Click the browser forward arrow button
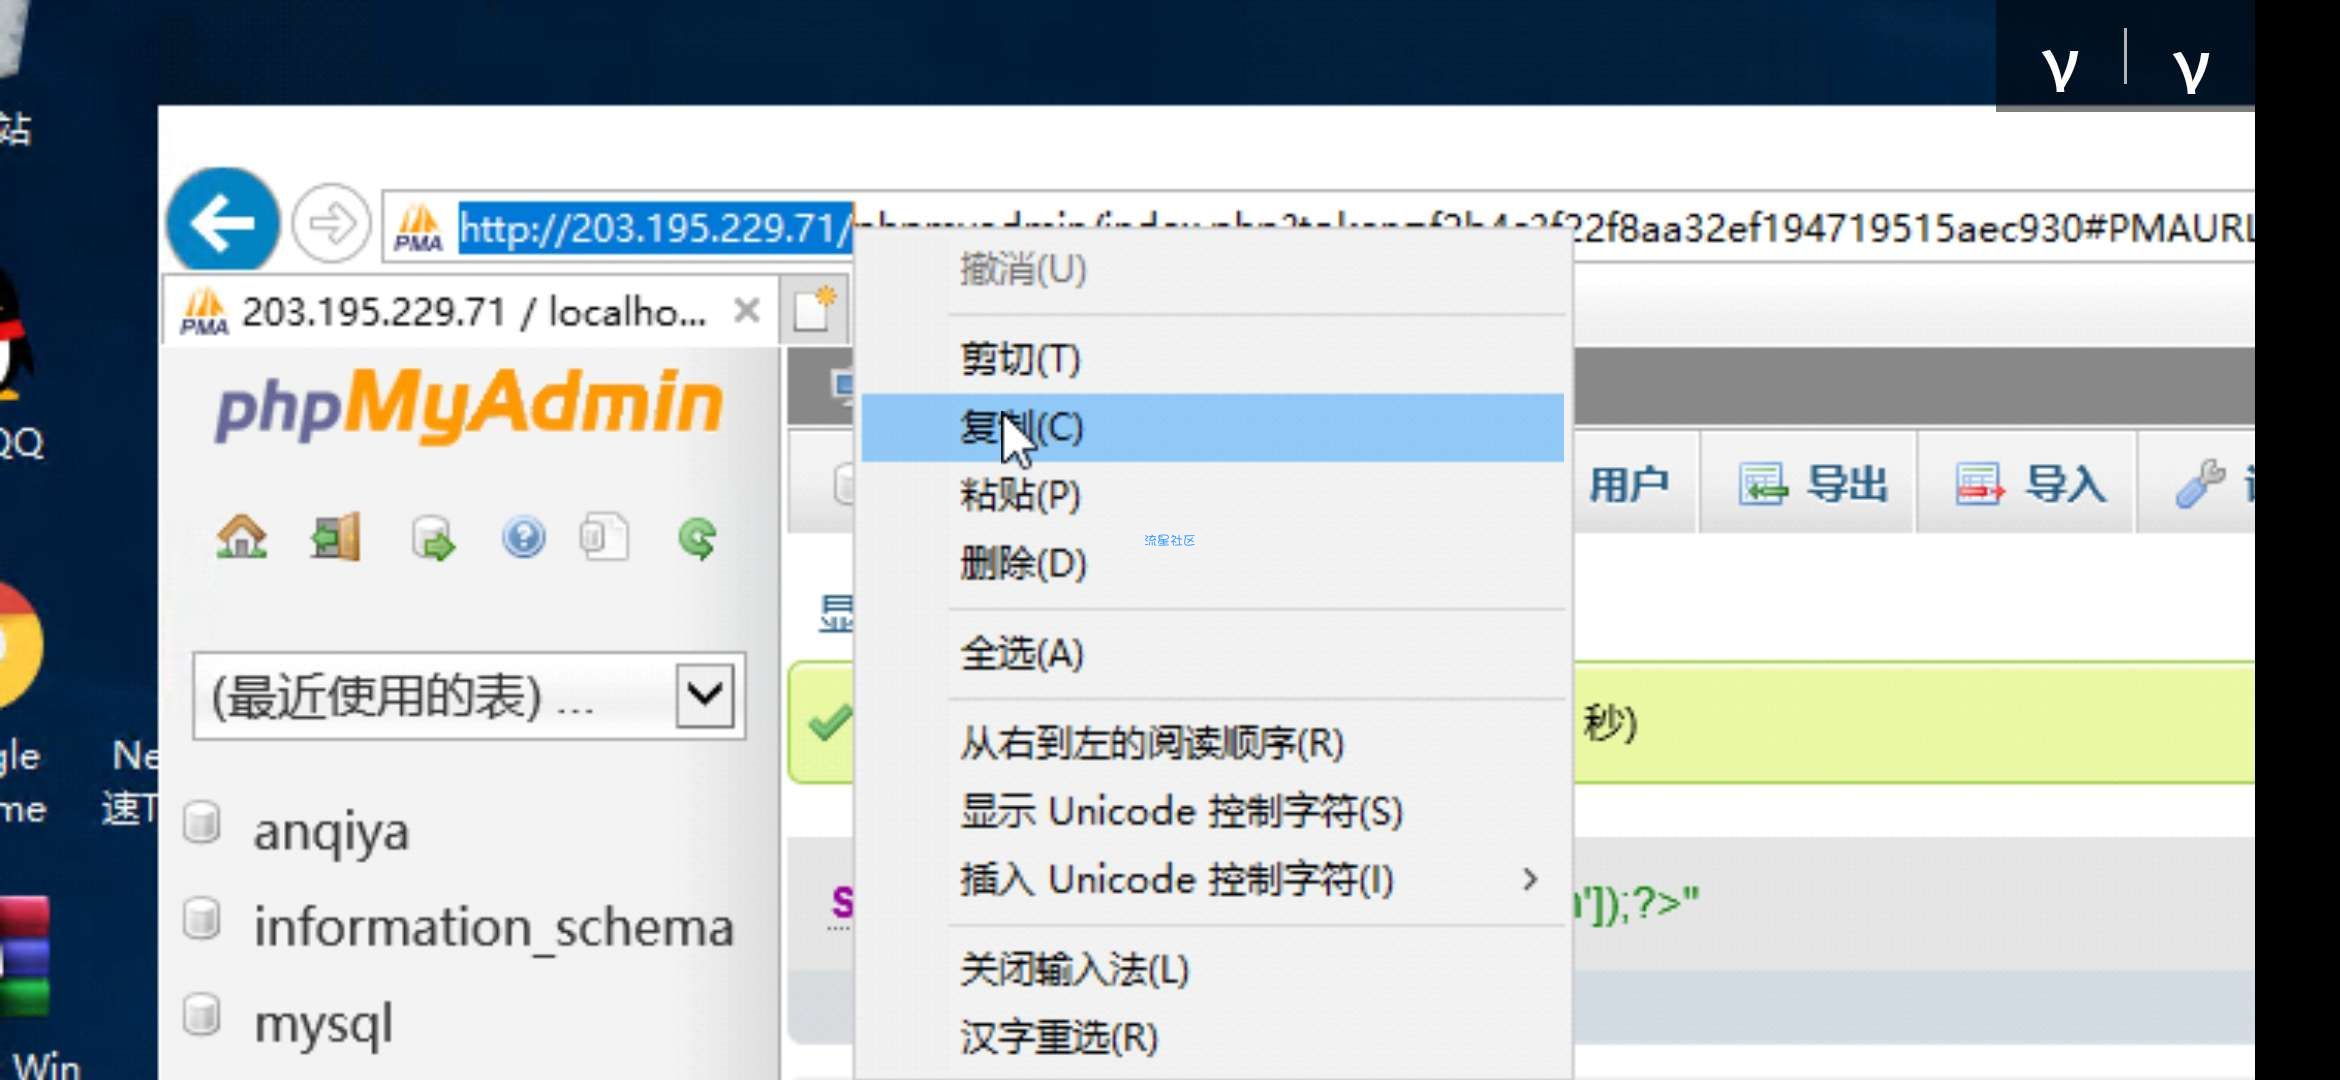2340x1080 pixels. pyautogui.click(x=331, y=223)
